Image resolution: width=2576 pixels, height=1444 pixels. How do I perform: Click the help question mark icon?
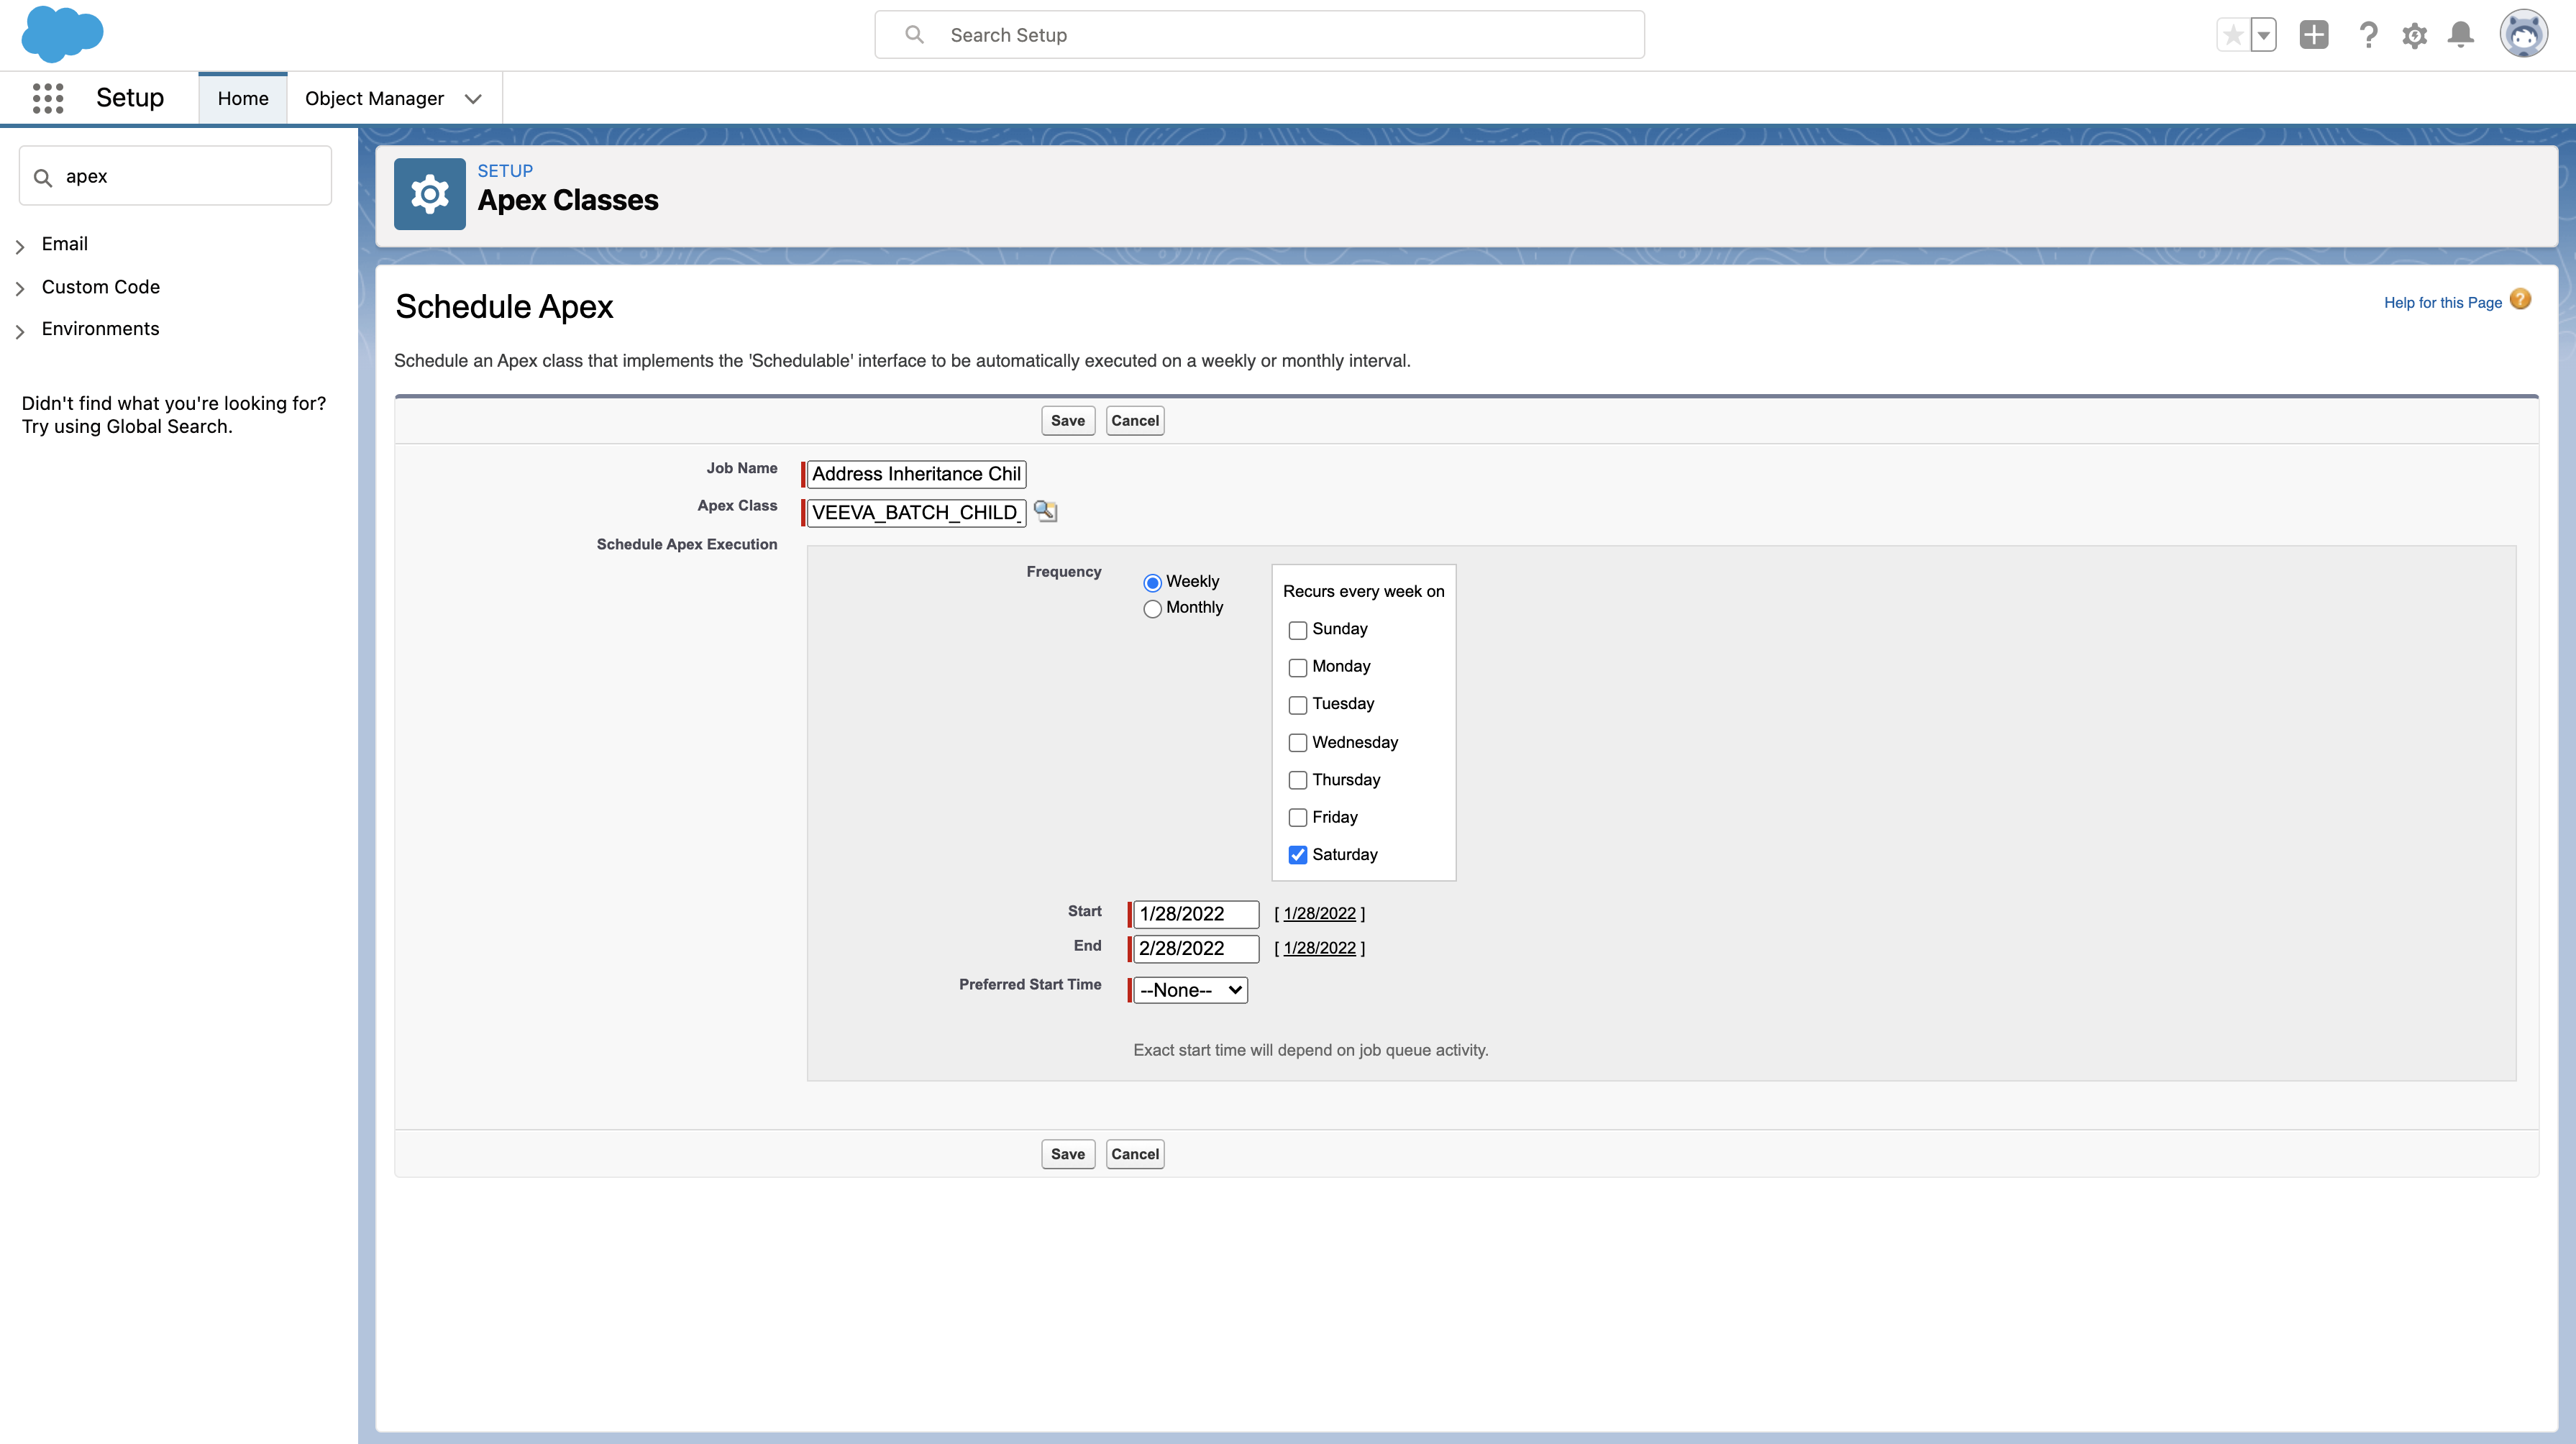(2367, 35)
